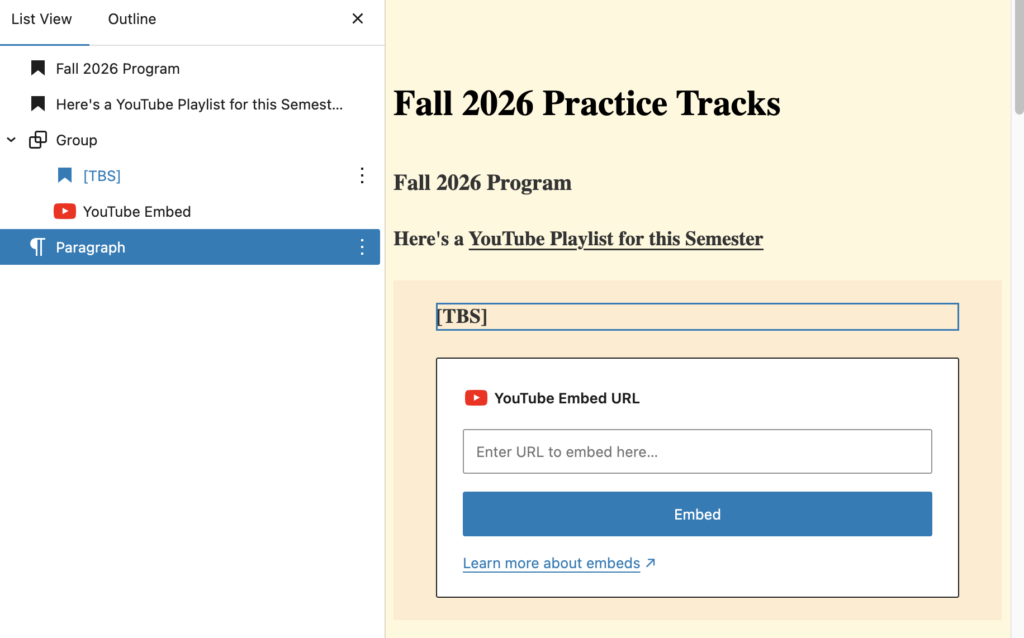Screen dimensions: 1024x638
Task: Click the Group block icon in List View
Action: coord(38,140)
